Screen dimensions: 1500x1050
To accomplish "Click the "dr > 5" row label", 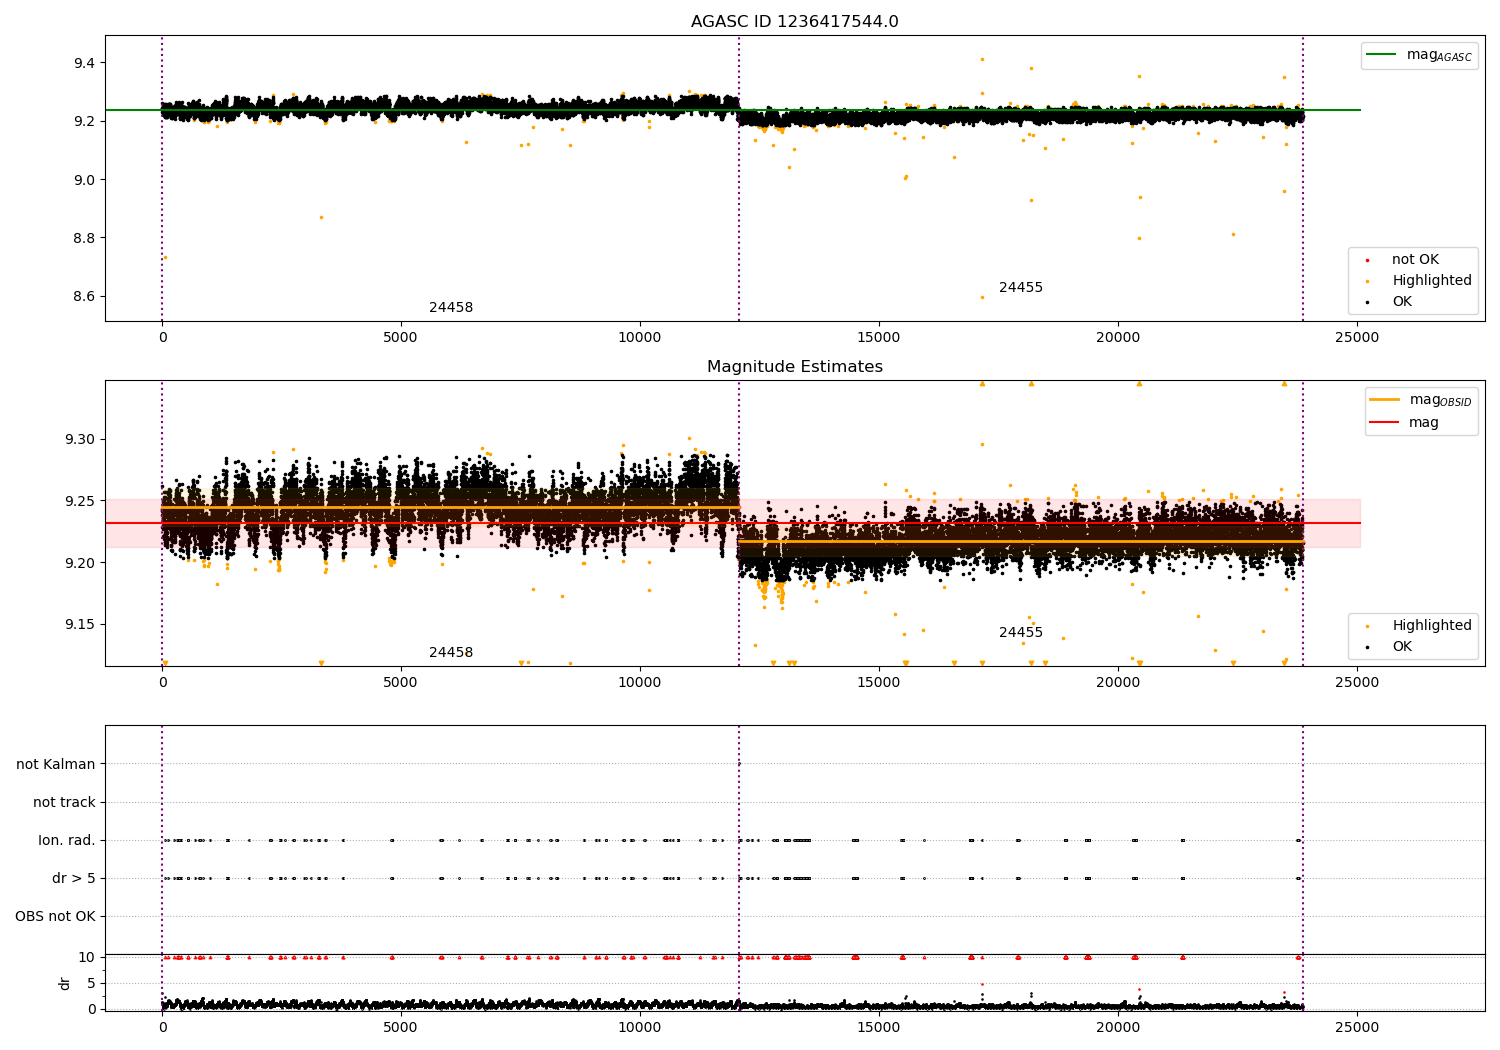I will (74, 879).
